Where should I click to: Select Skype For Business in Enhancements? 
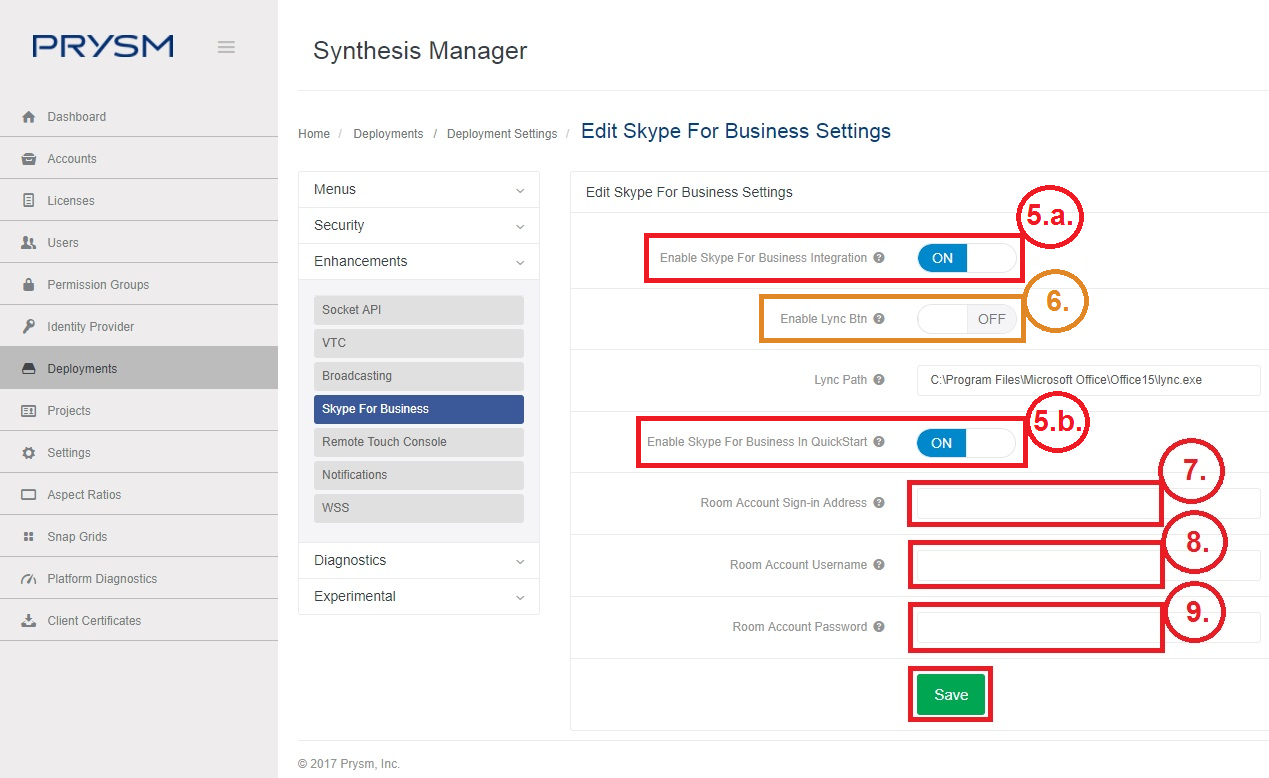(x=419, y=409)
